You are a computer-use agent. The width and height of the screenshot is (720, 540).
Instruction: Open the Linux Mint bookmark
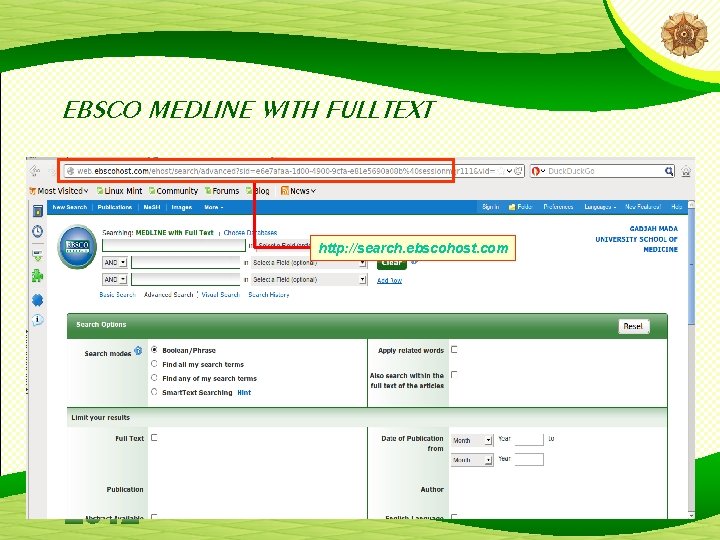click(119, 191)
